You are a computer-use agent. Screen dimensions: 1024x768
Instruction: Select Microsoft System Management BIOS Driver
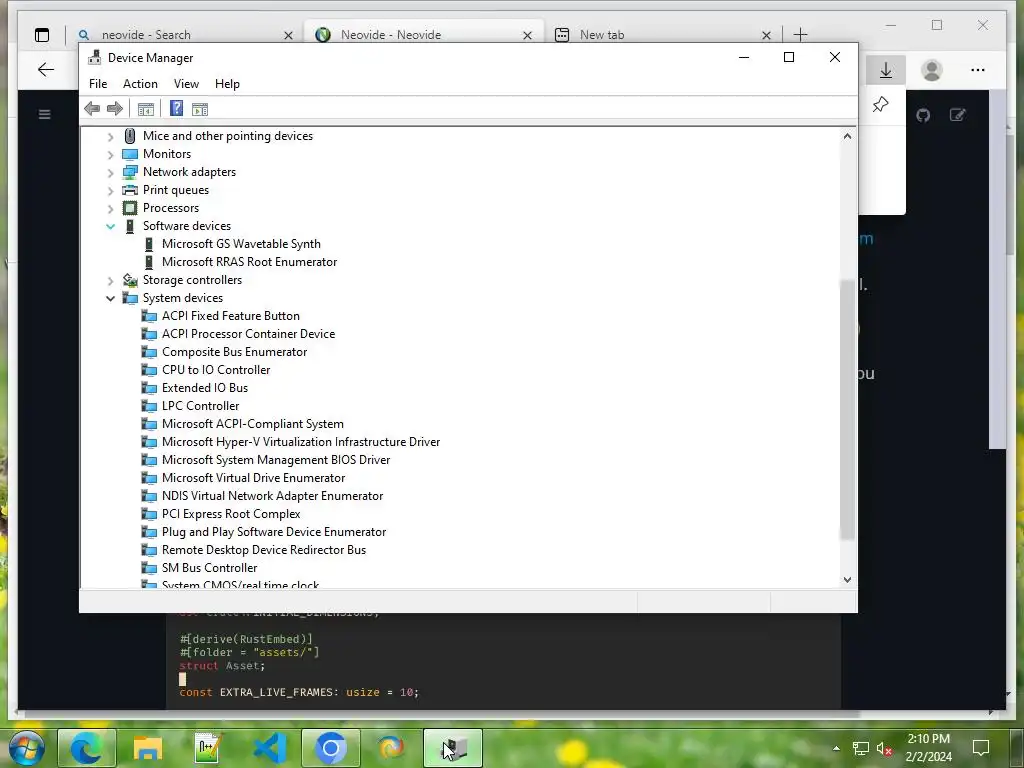pos(276,460)
